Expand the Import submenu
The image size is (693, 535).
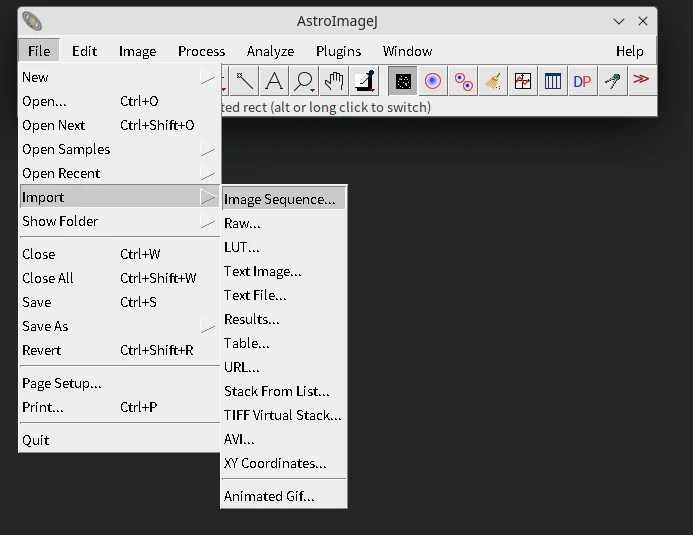click(x=119, y=197)
